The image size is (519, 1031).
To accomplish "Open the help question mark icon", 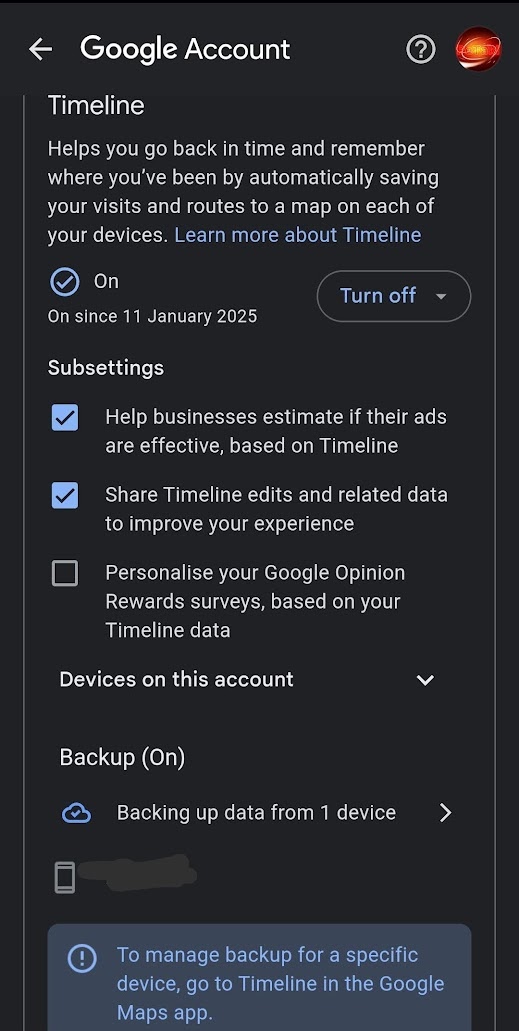I will (x=421, y=49).
